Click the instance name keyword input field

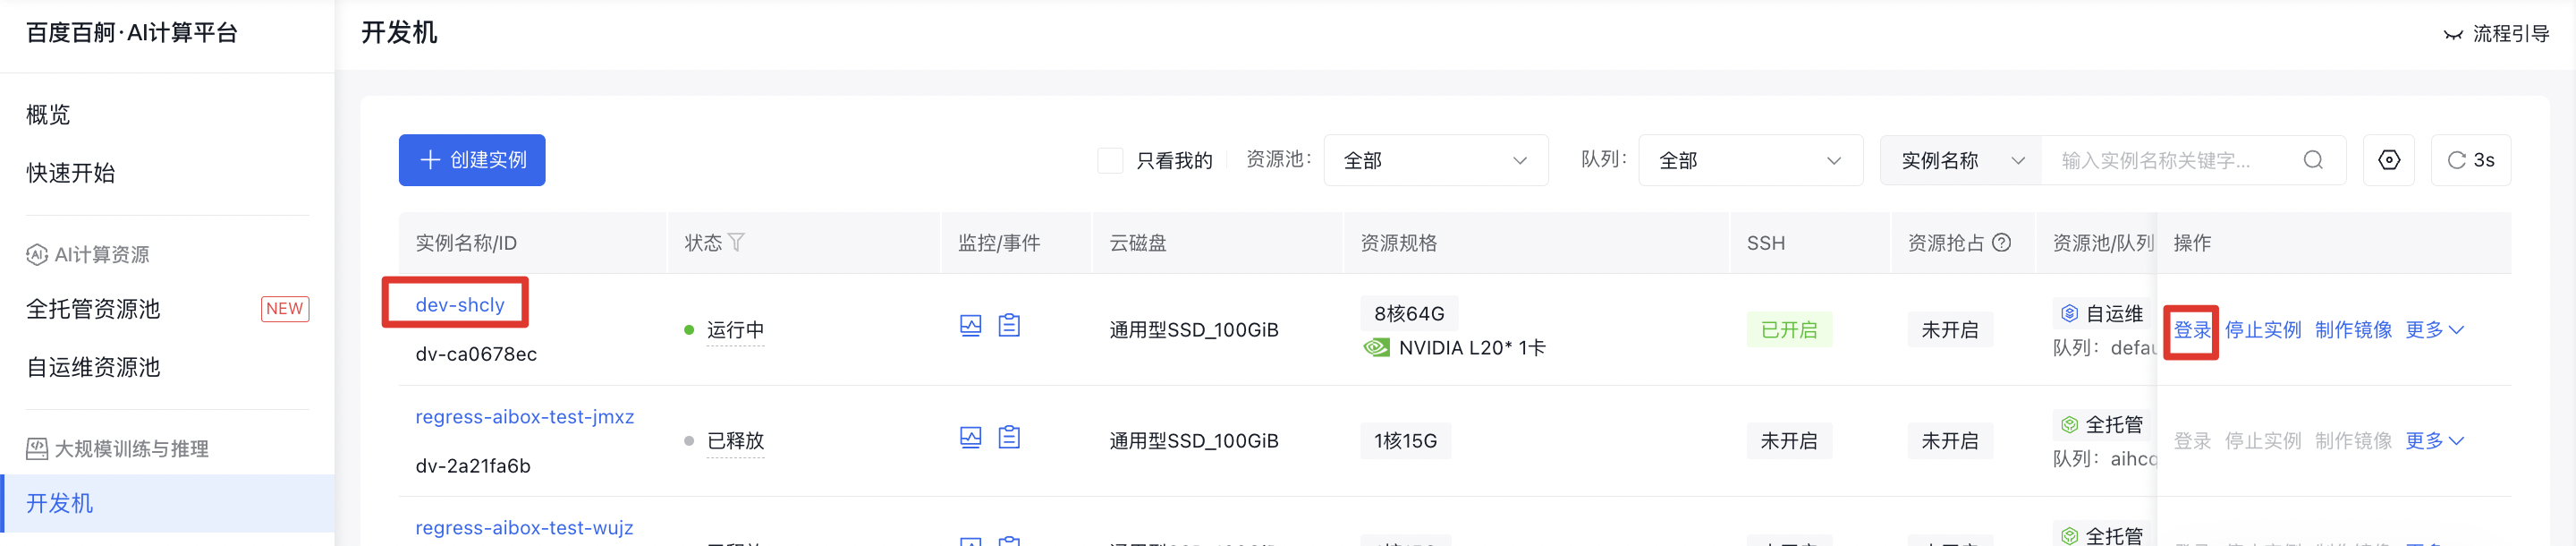coord(2170,160)
